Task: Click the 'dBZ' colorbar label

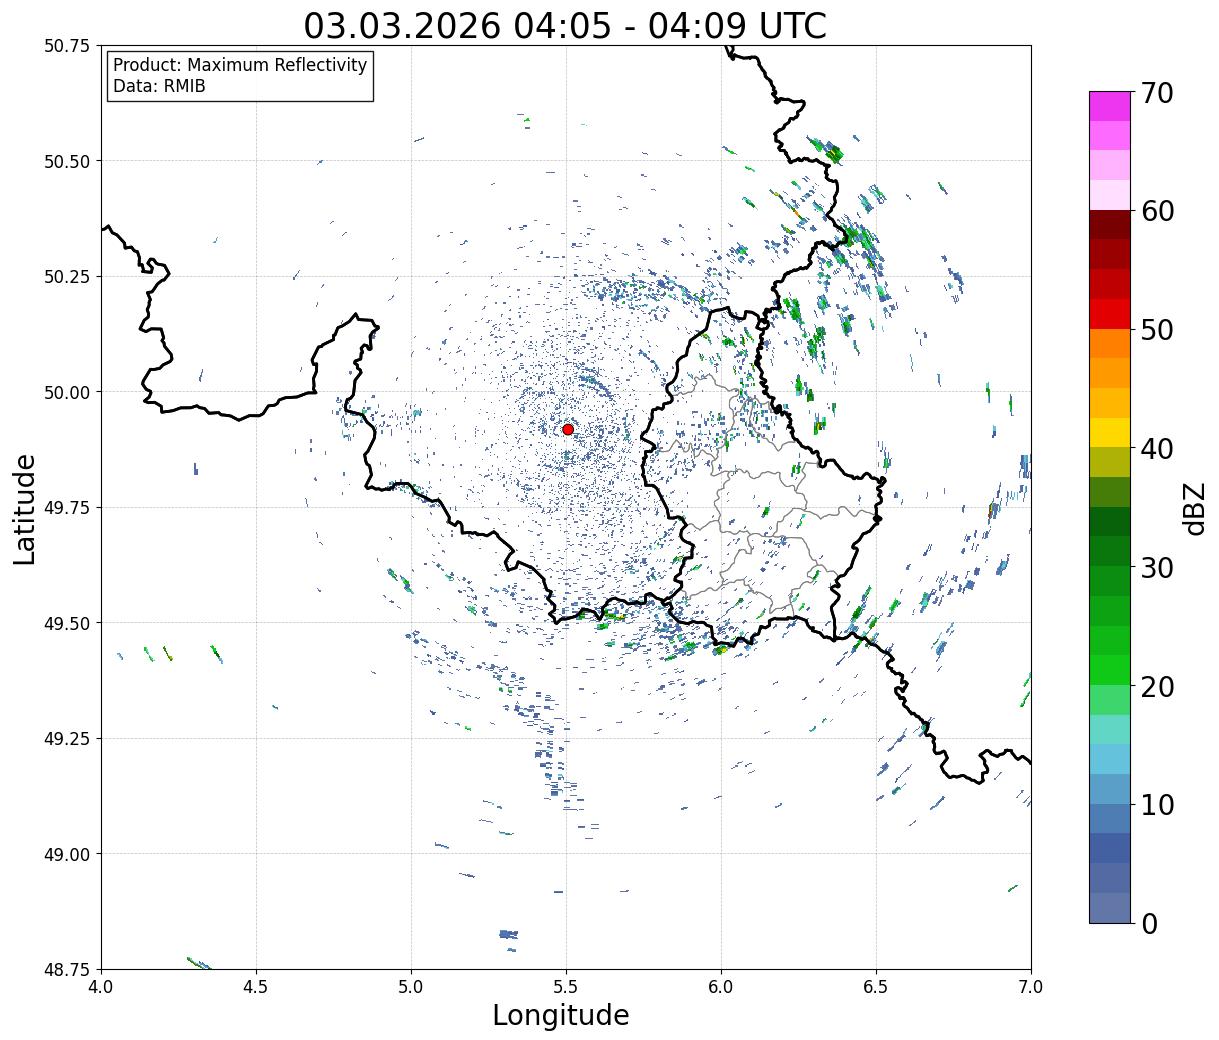Action: pos(1195,508)
